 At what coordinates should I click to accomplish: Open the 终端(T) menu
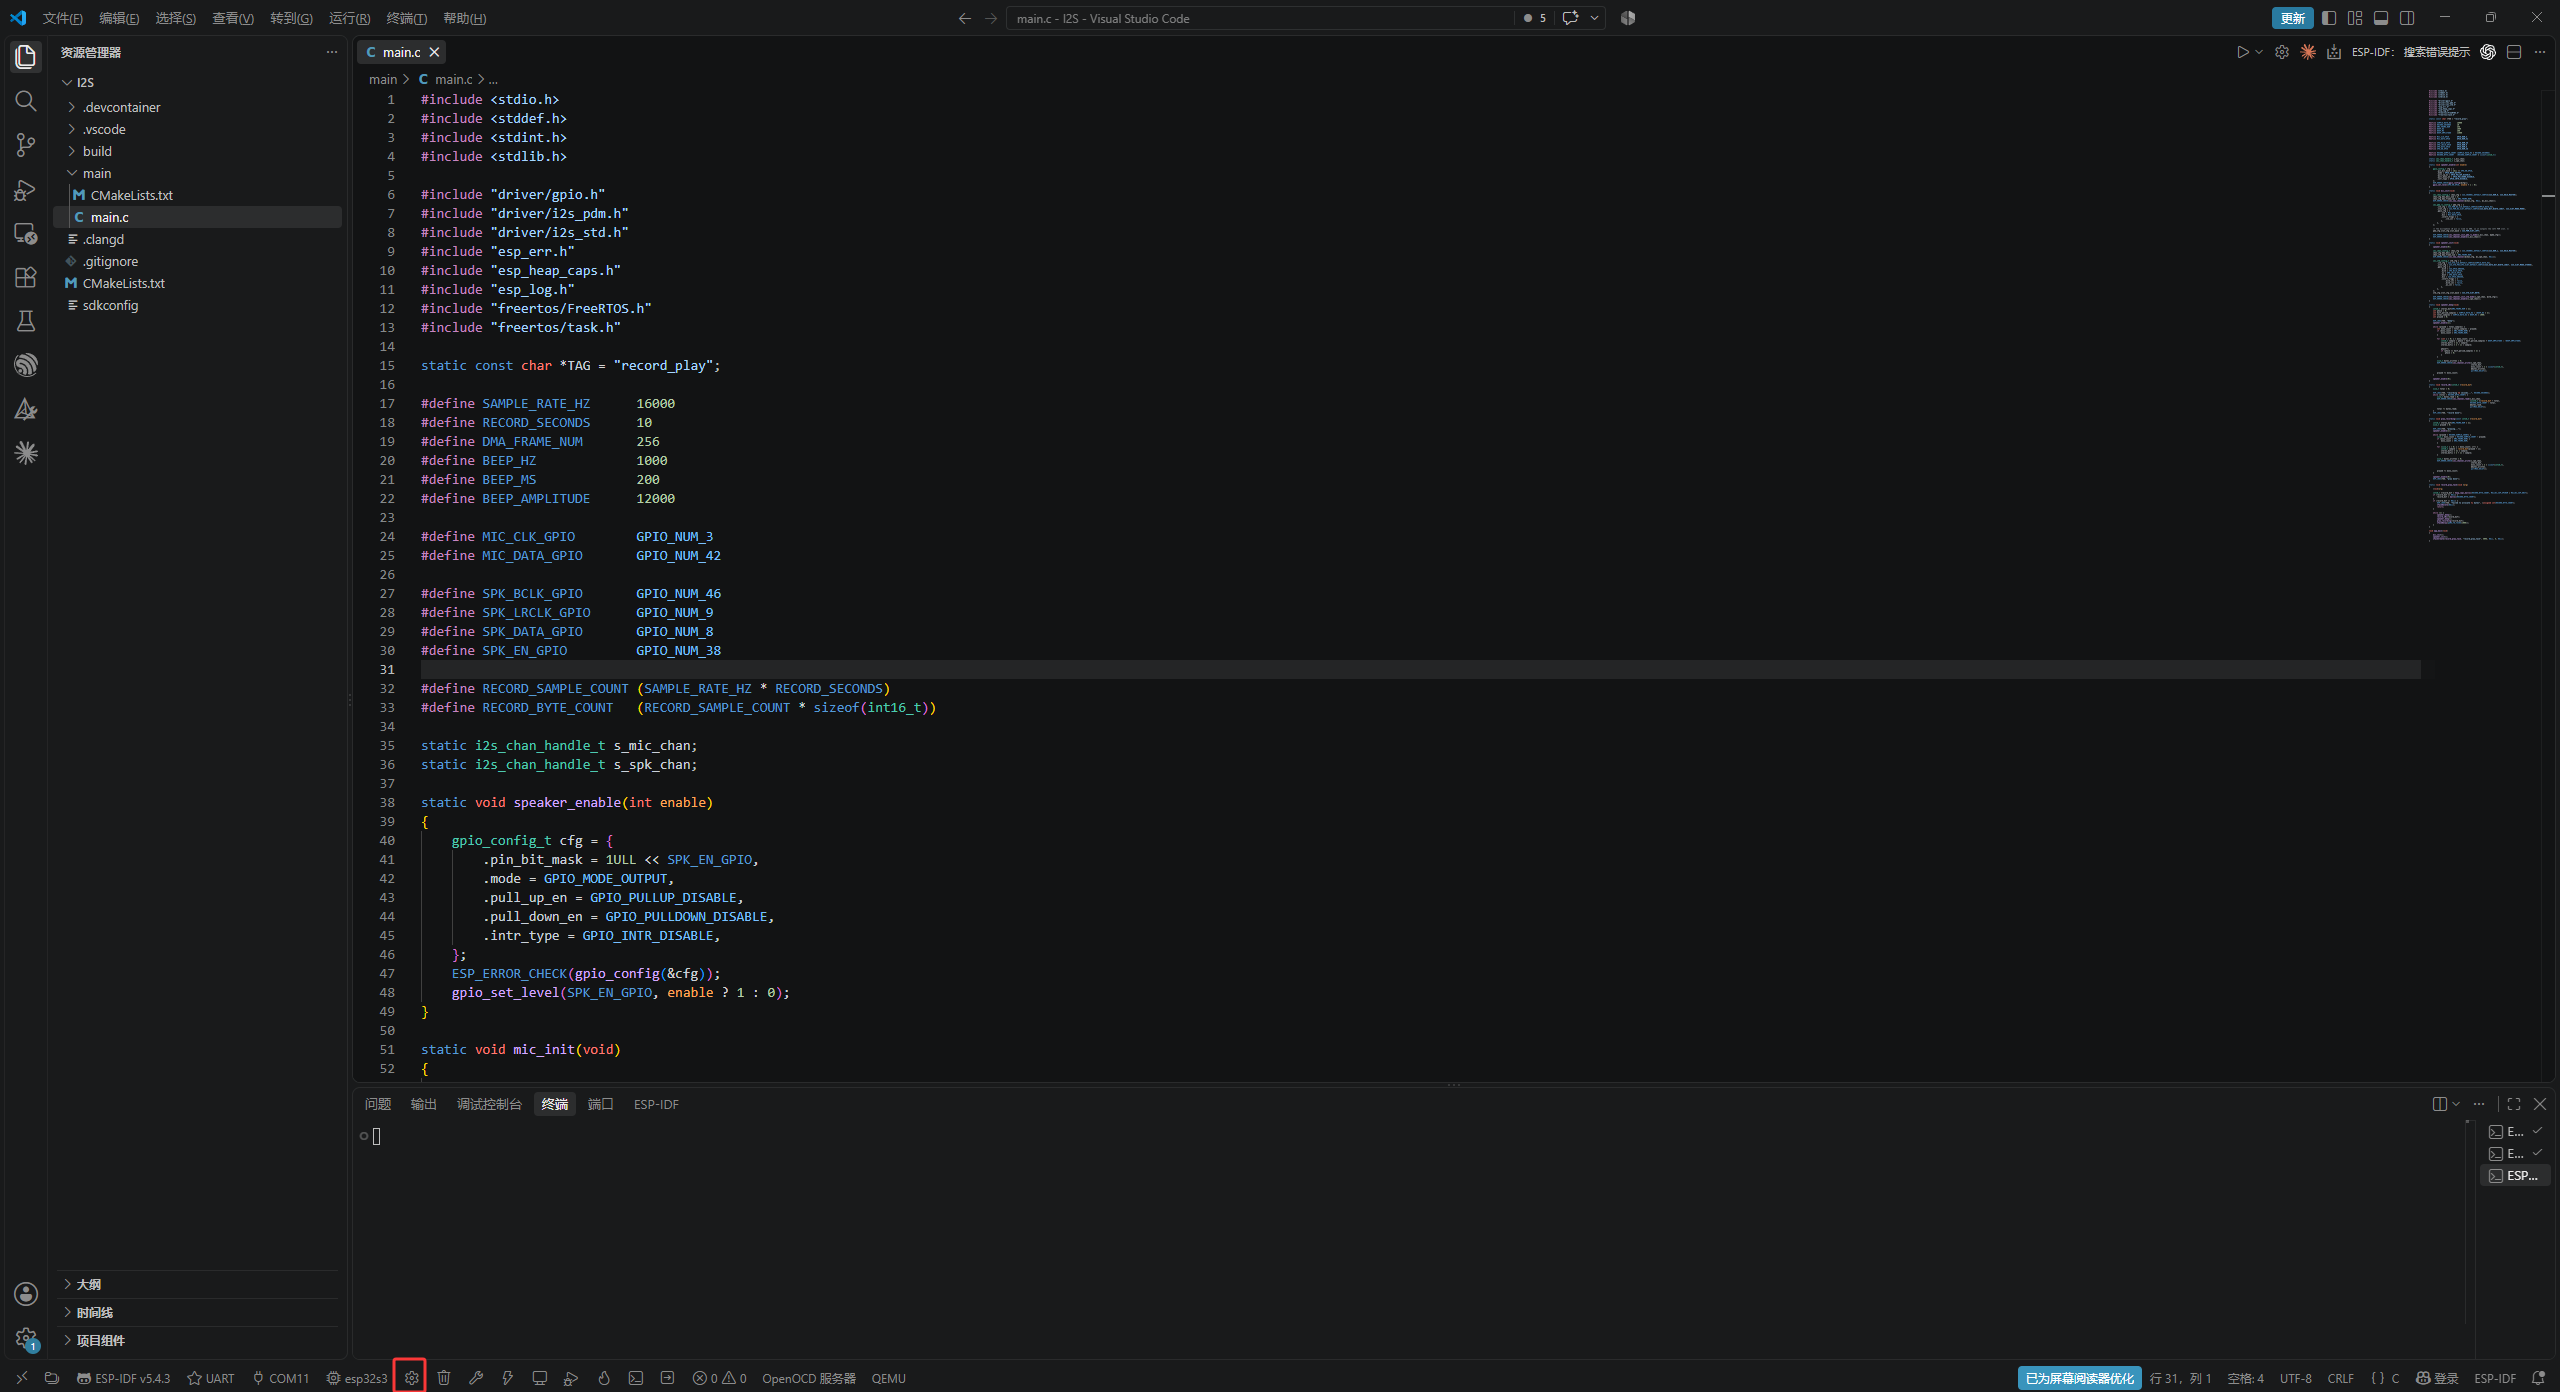click(x=406, y=18)
